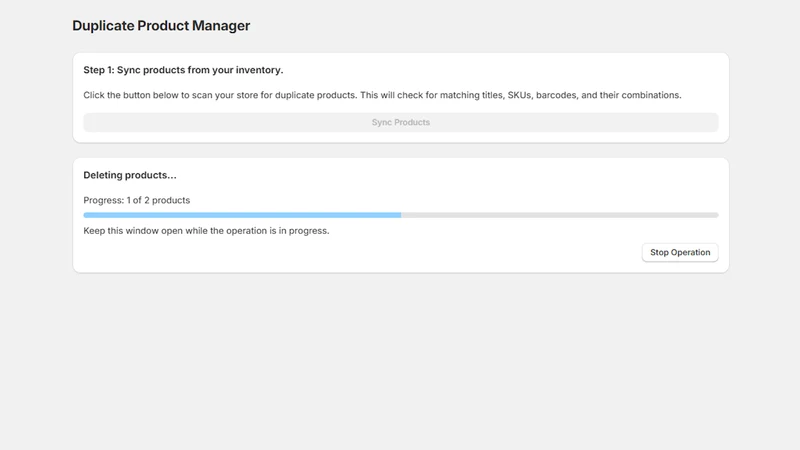Click 'Step 1: Sync products from your inventory.' heading
This screenshot has width=800, height=450.
183,70
